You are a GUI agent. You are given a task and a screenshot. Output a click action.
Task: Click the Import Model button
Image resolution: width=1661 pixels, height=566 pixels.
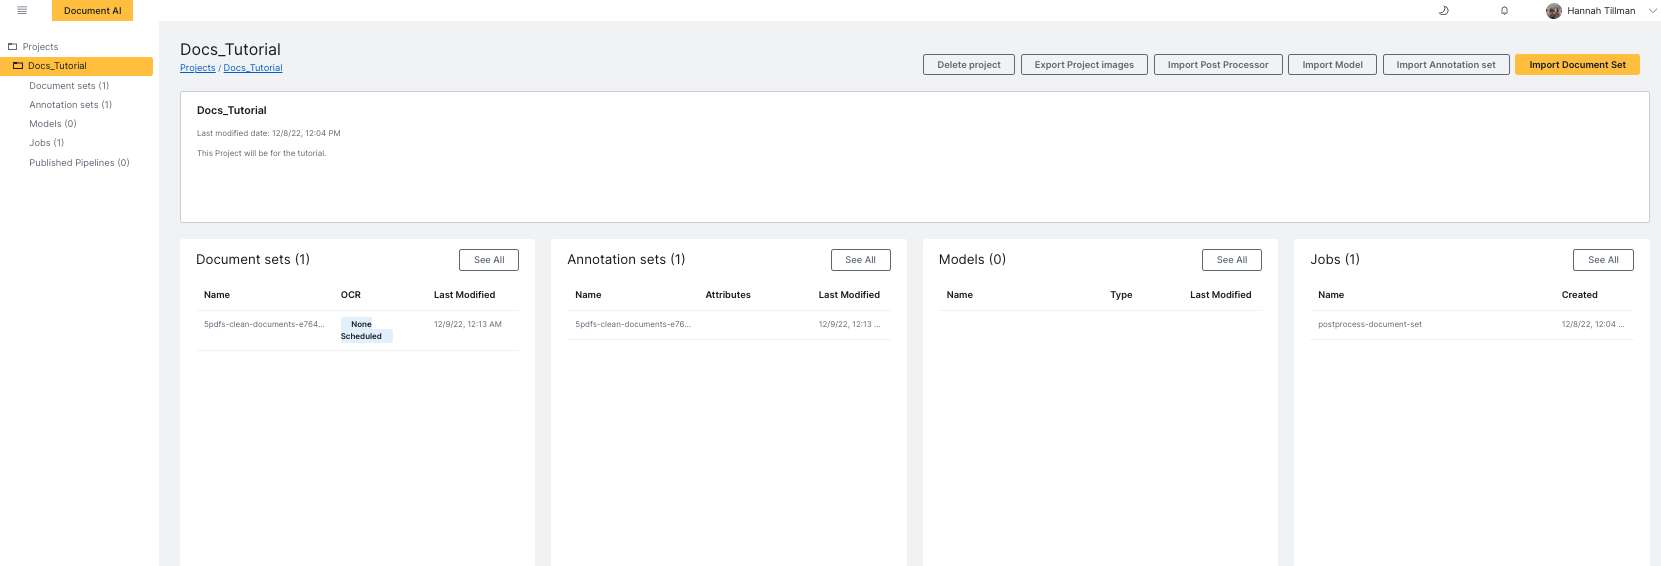click(x=1332, y=65)
